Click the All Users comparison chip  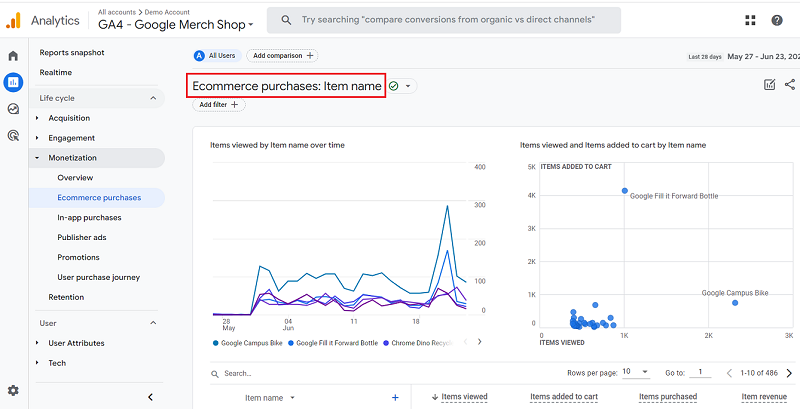[x=217, y=56]
